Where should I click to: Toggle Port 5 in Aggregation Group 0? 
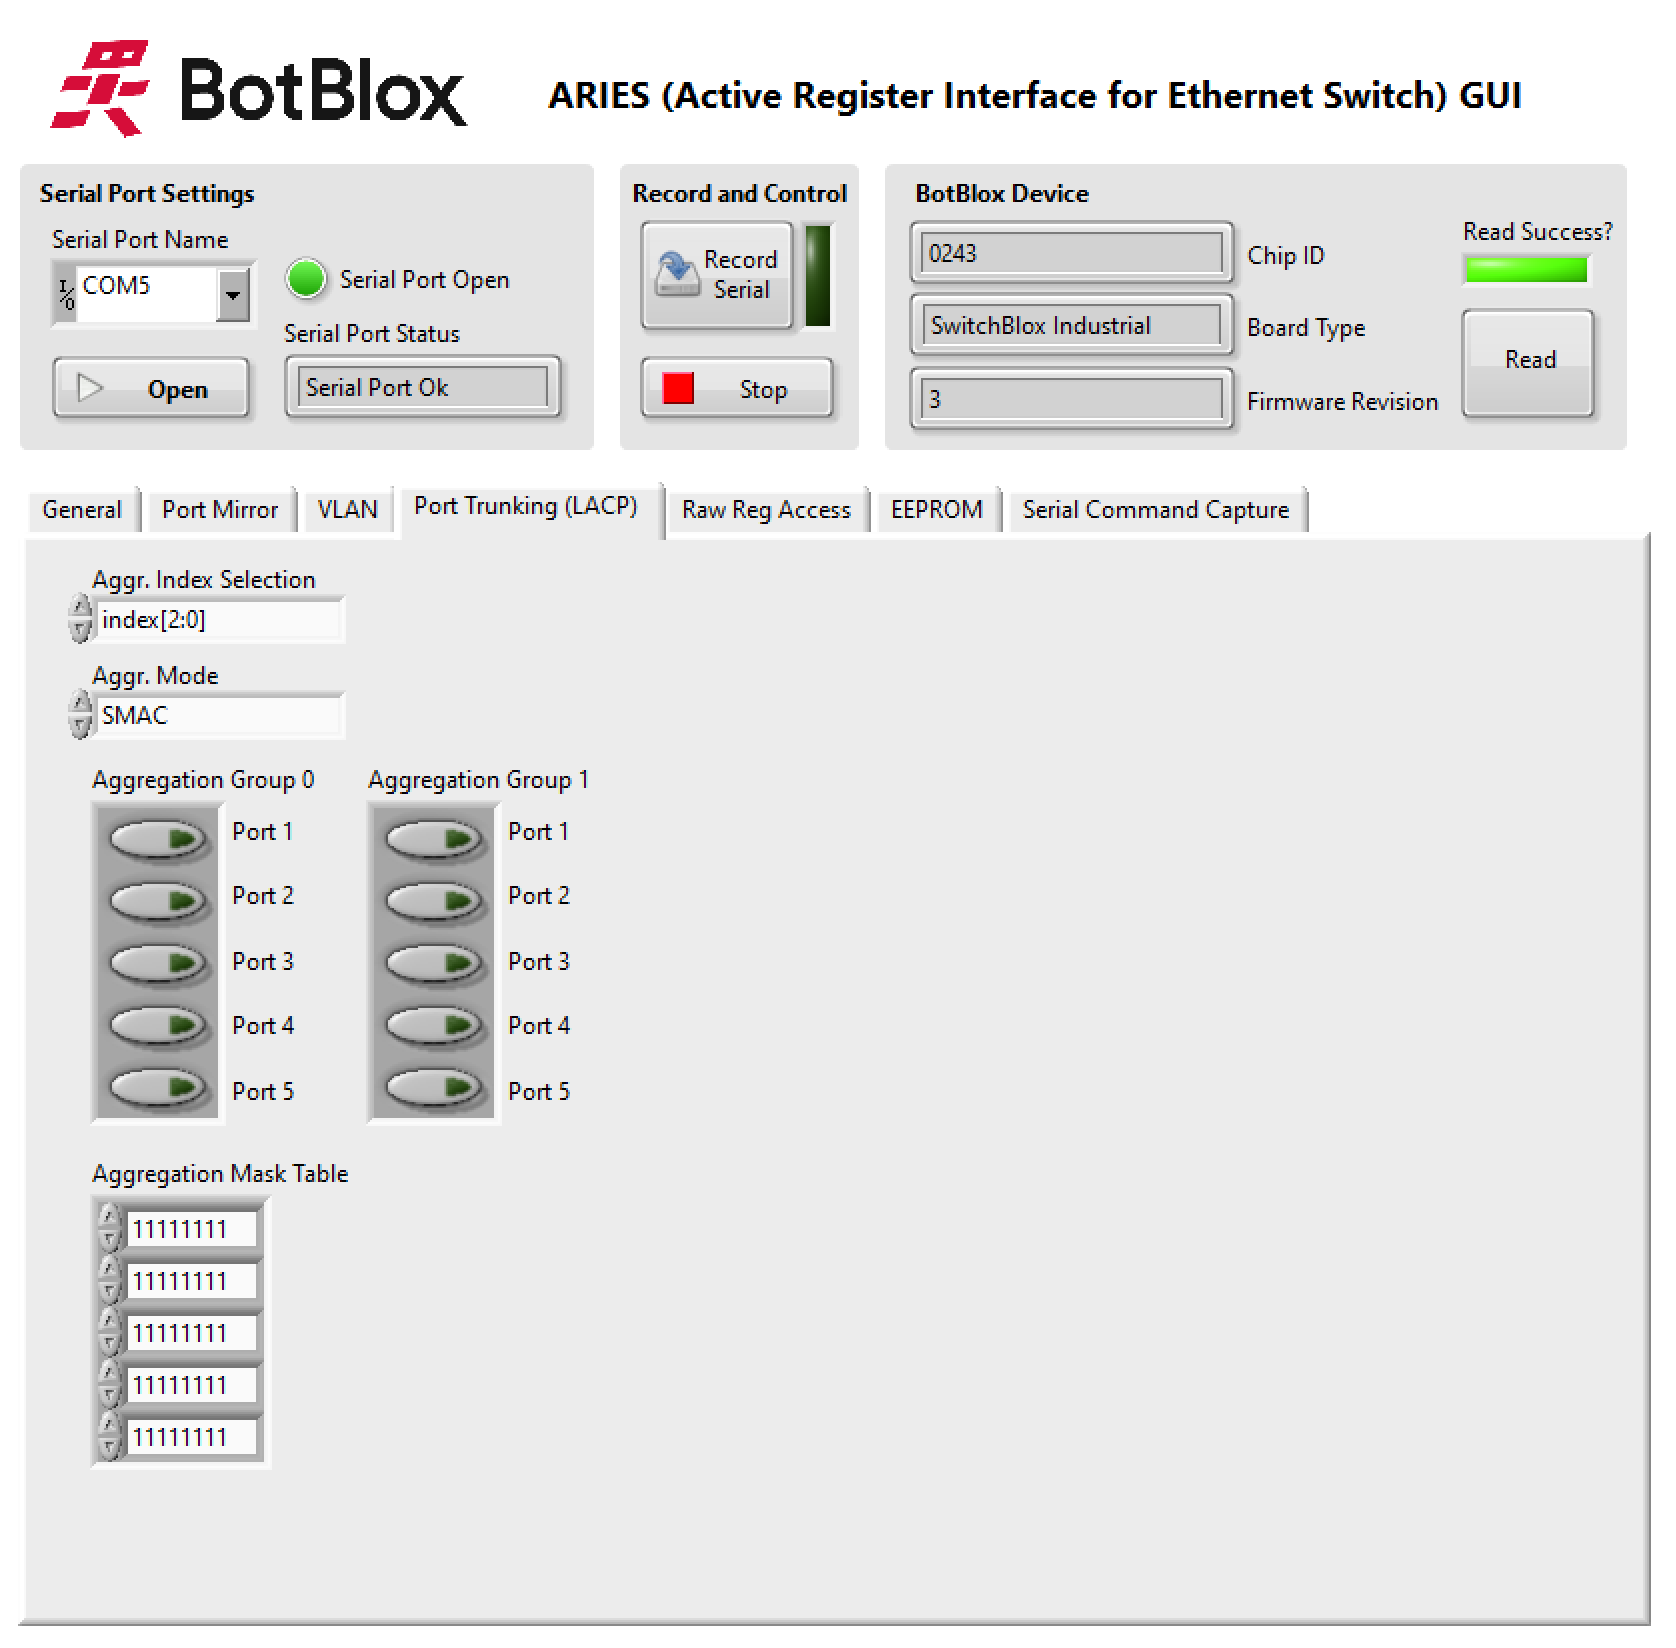(x=159, y=1087)
